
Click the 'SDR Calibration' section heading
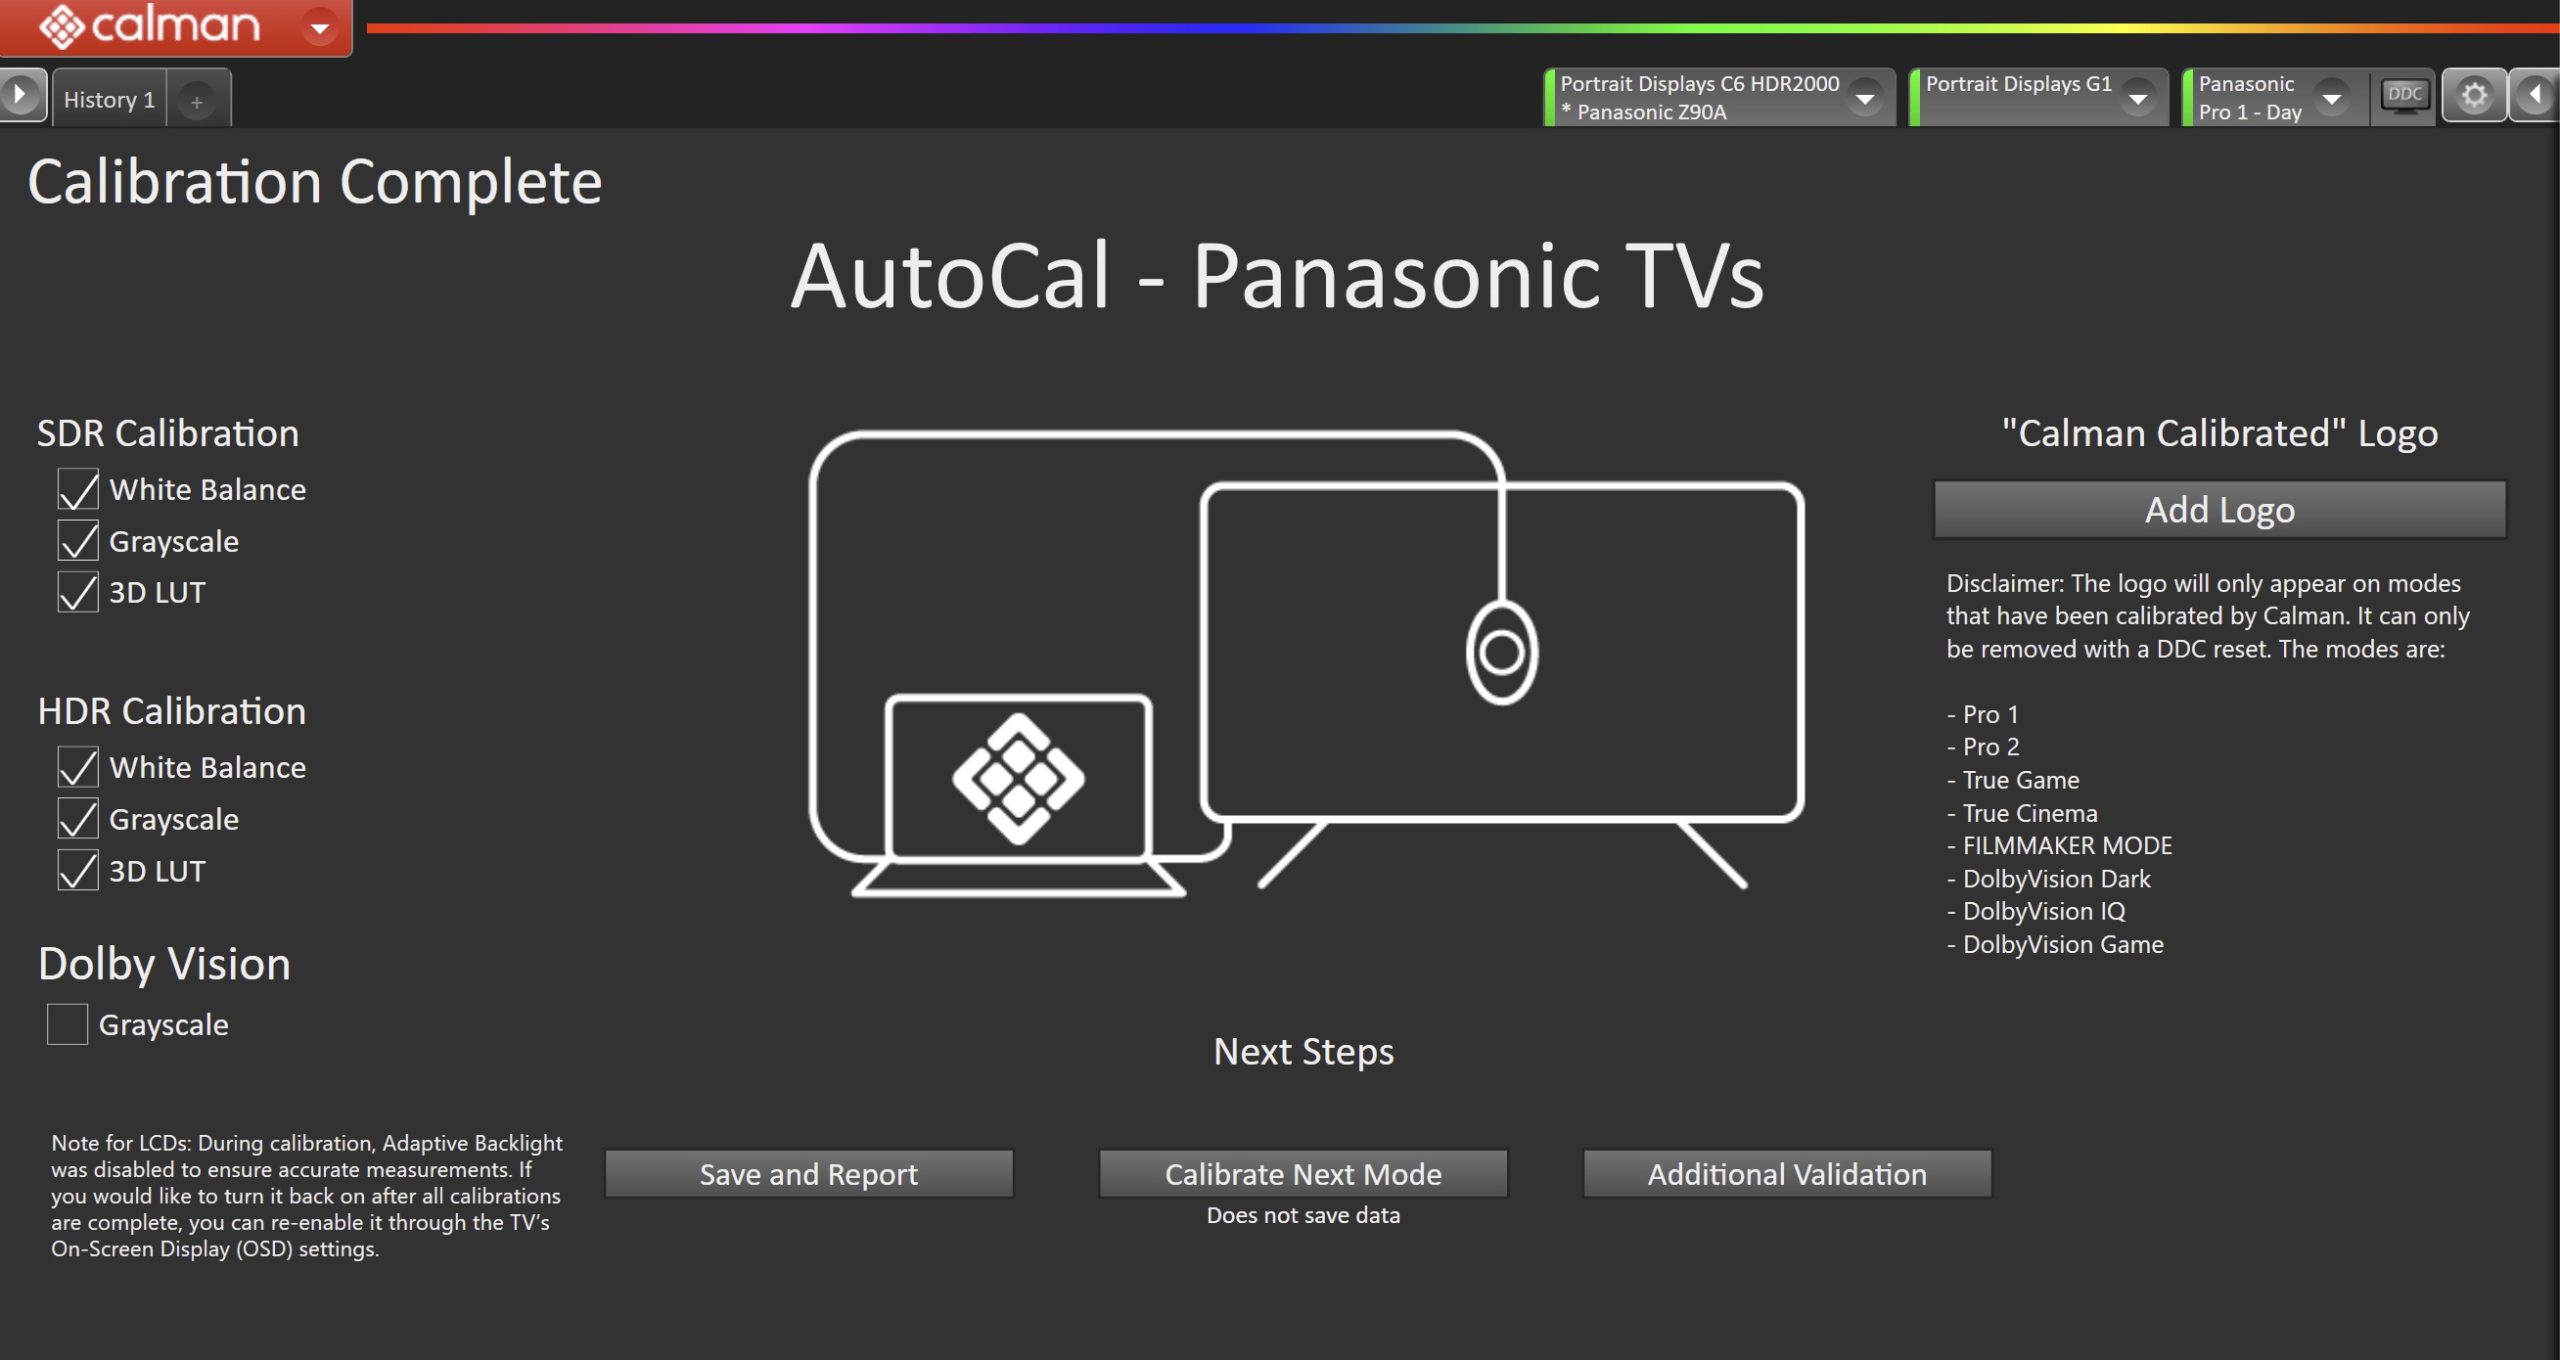point(168,433)
